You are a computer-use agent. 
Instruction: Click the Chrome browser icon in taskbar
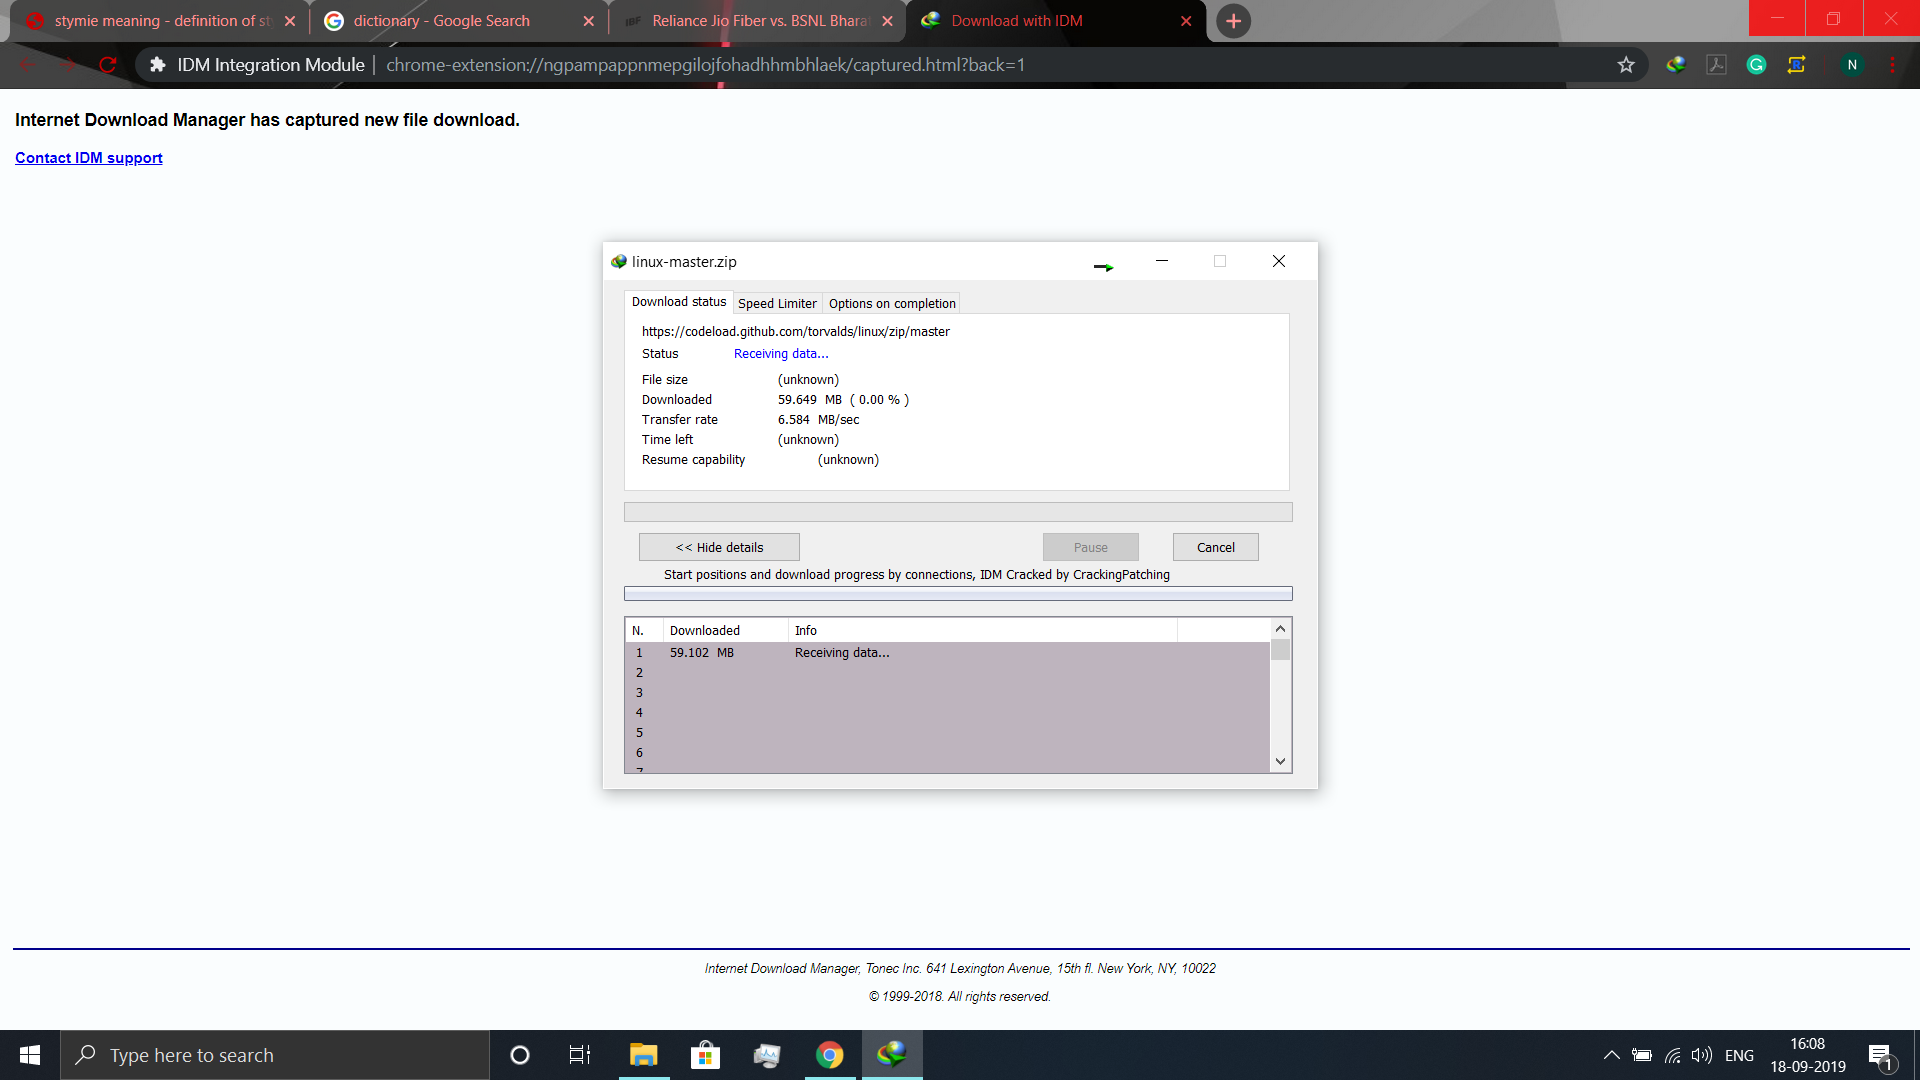829,1054
